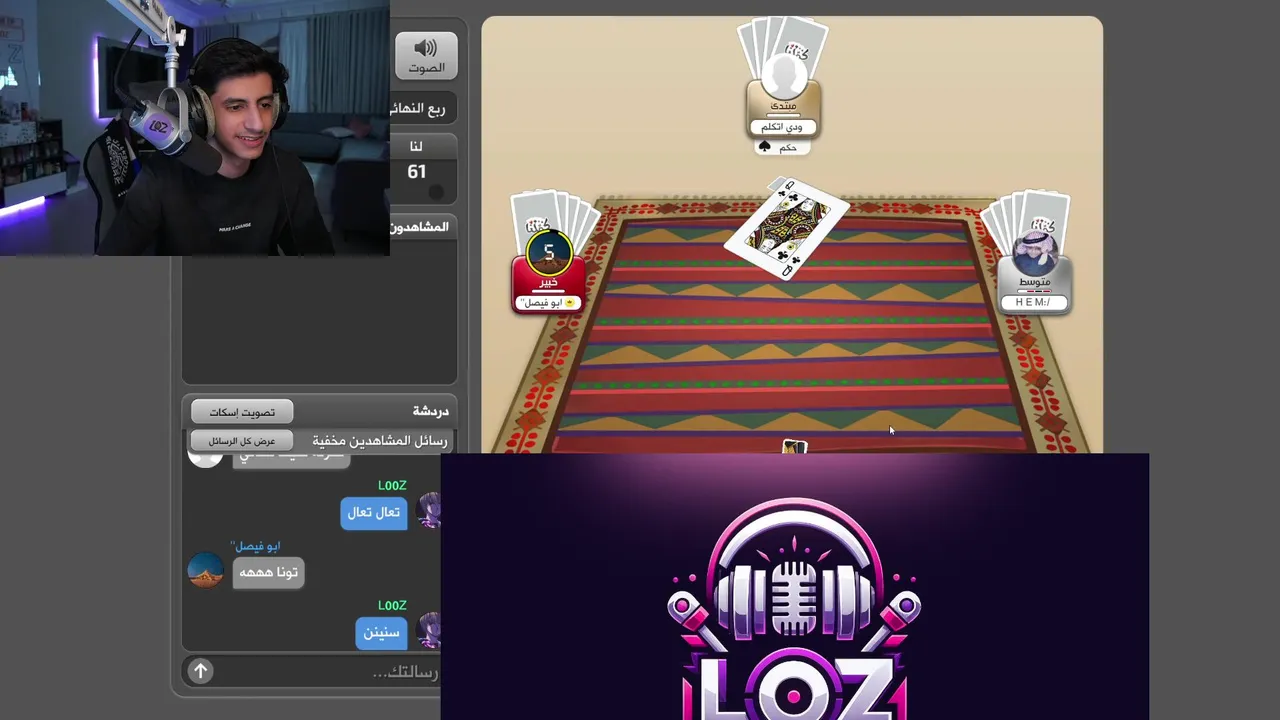Click the متوسط rank label on right player
The height and width of the screenshot is (720, 1280).
(x=1034, y=282)
